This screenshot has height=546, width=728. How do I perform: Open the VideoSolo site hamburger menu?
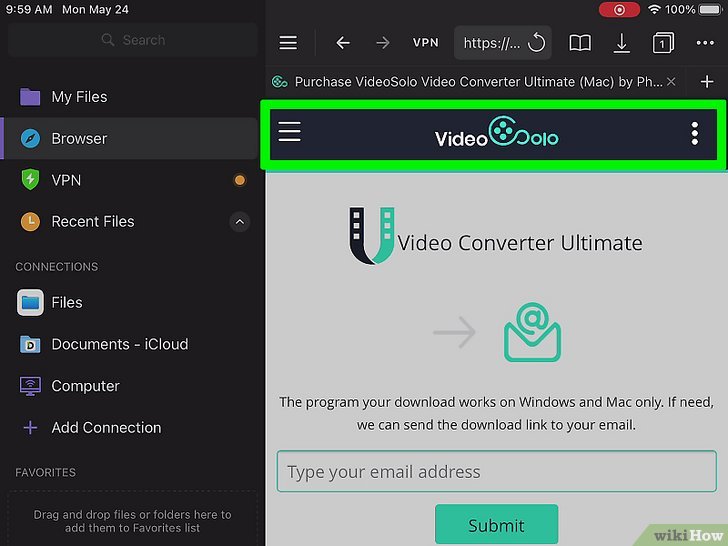[289, 132]
